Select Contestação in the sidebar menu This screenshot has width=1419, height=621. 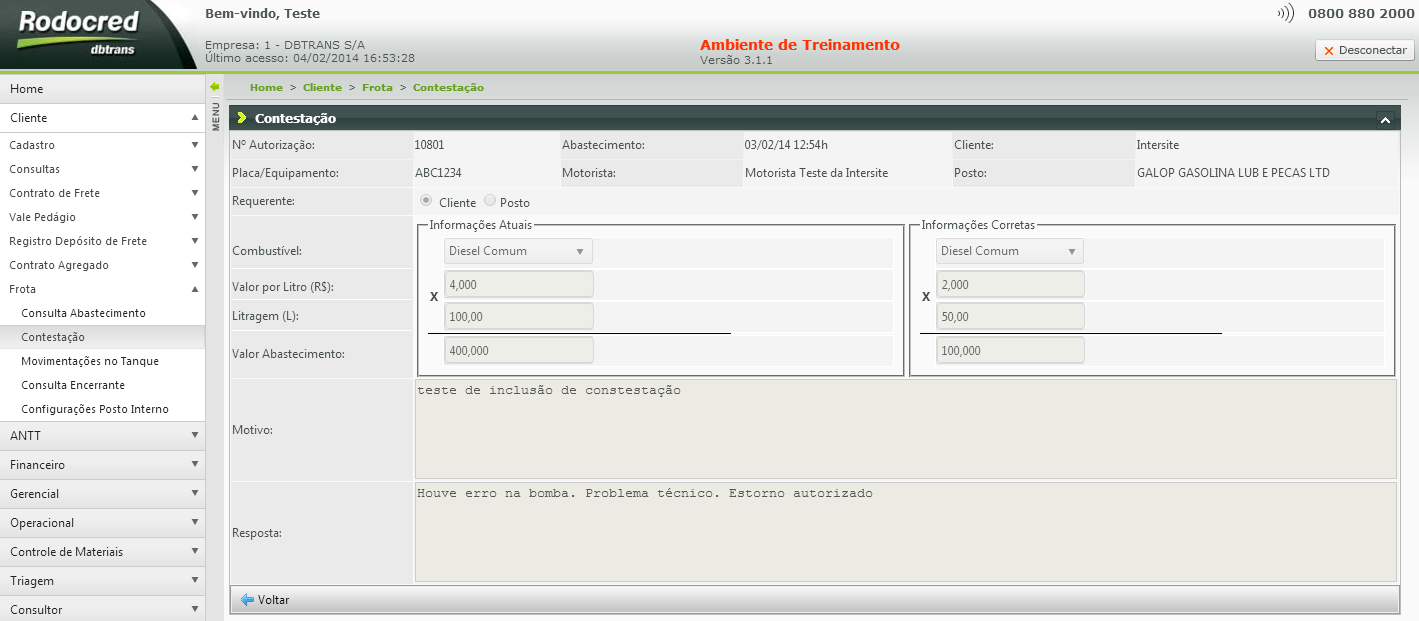pyautogui.click(x=102, y=337)
